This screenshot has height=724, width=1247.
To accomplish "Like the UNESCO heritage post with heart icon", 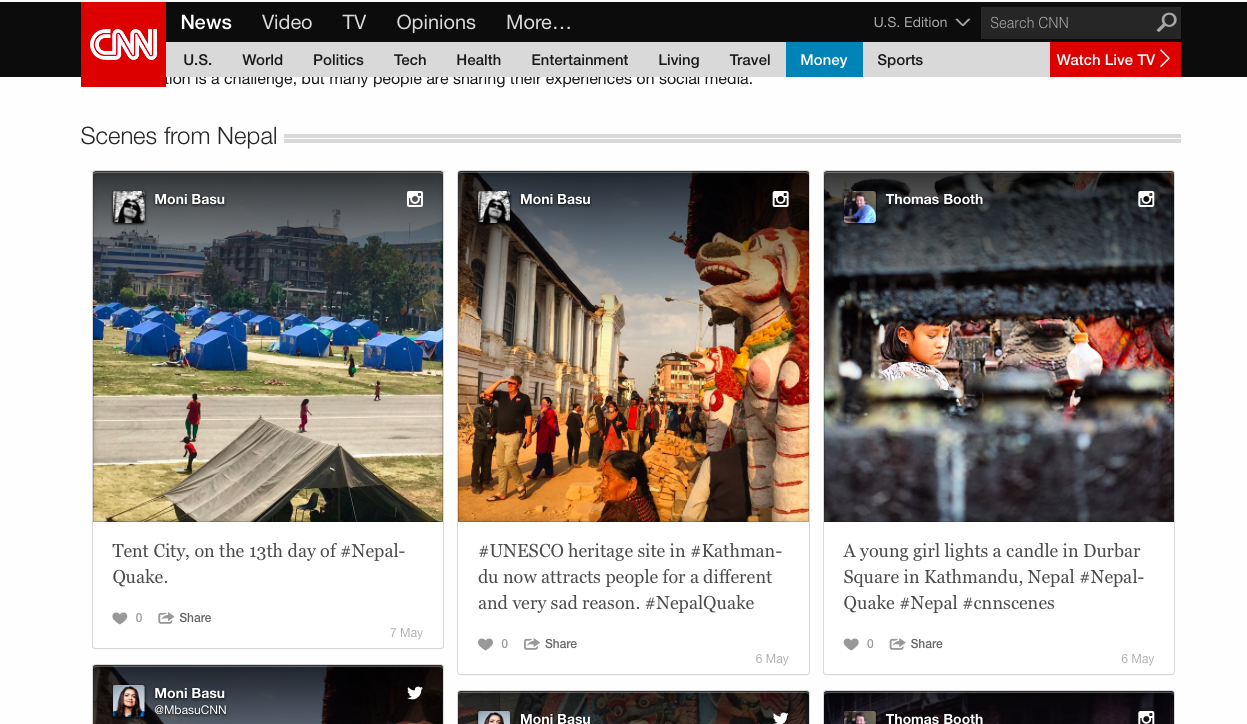I will pyautogui.click(x=486, y=644).
